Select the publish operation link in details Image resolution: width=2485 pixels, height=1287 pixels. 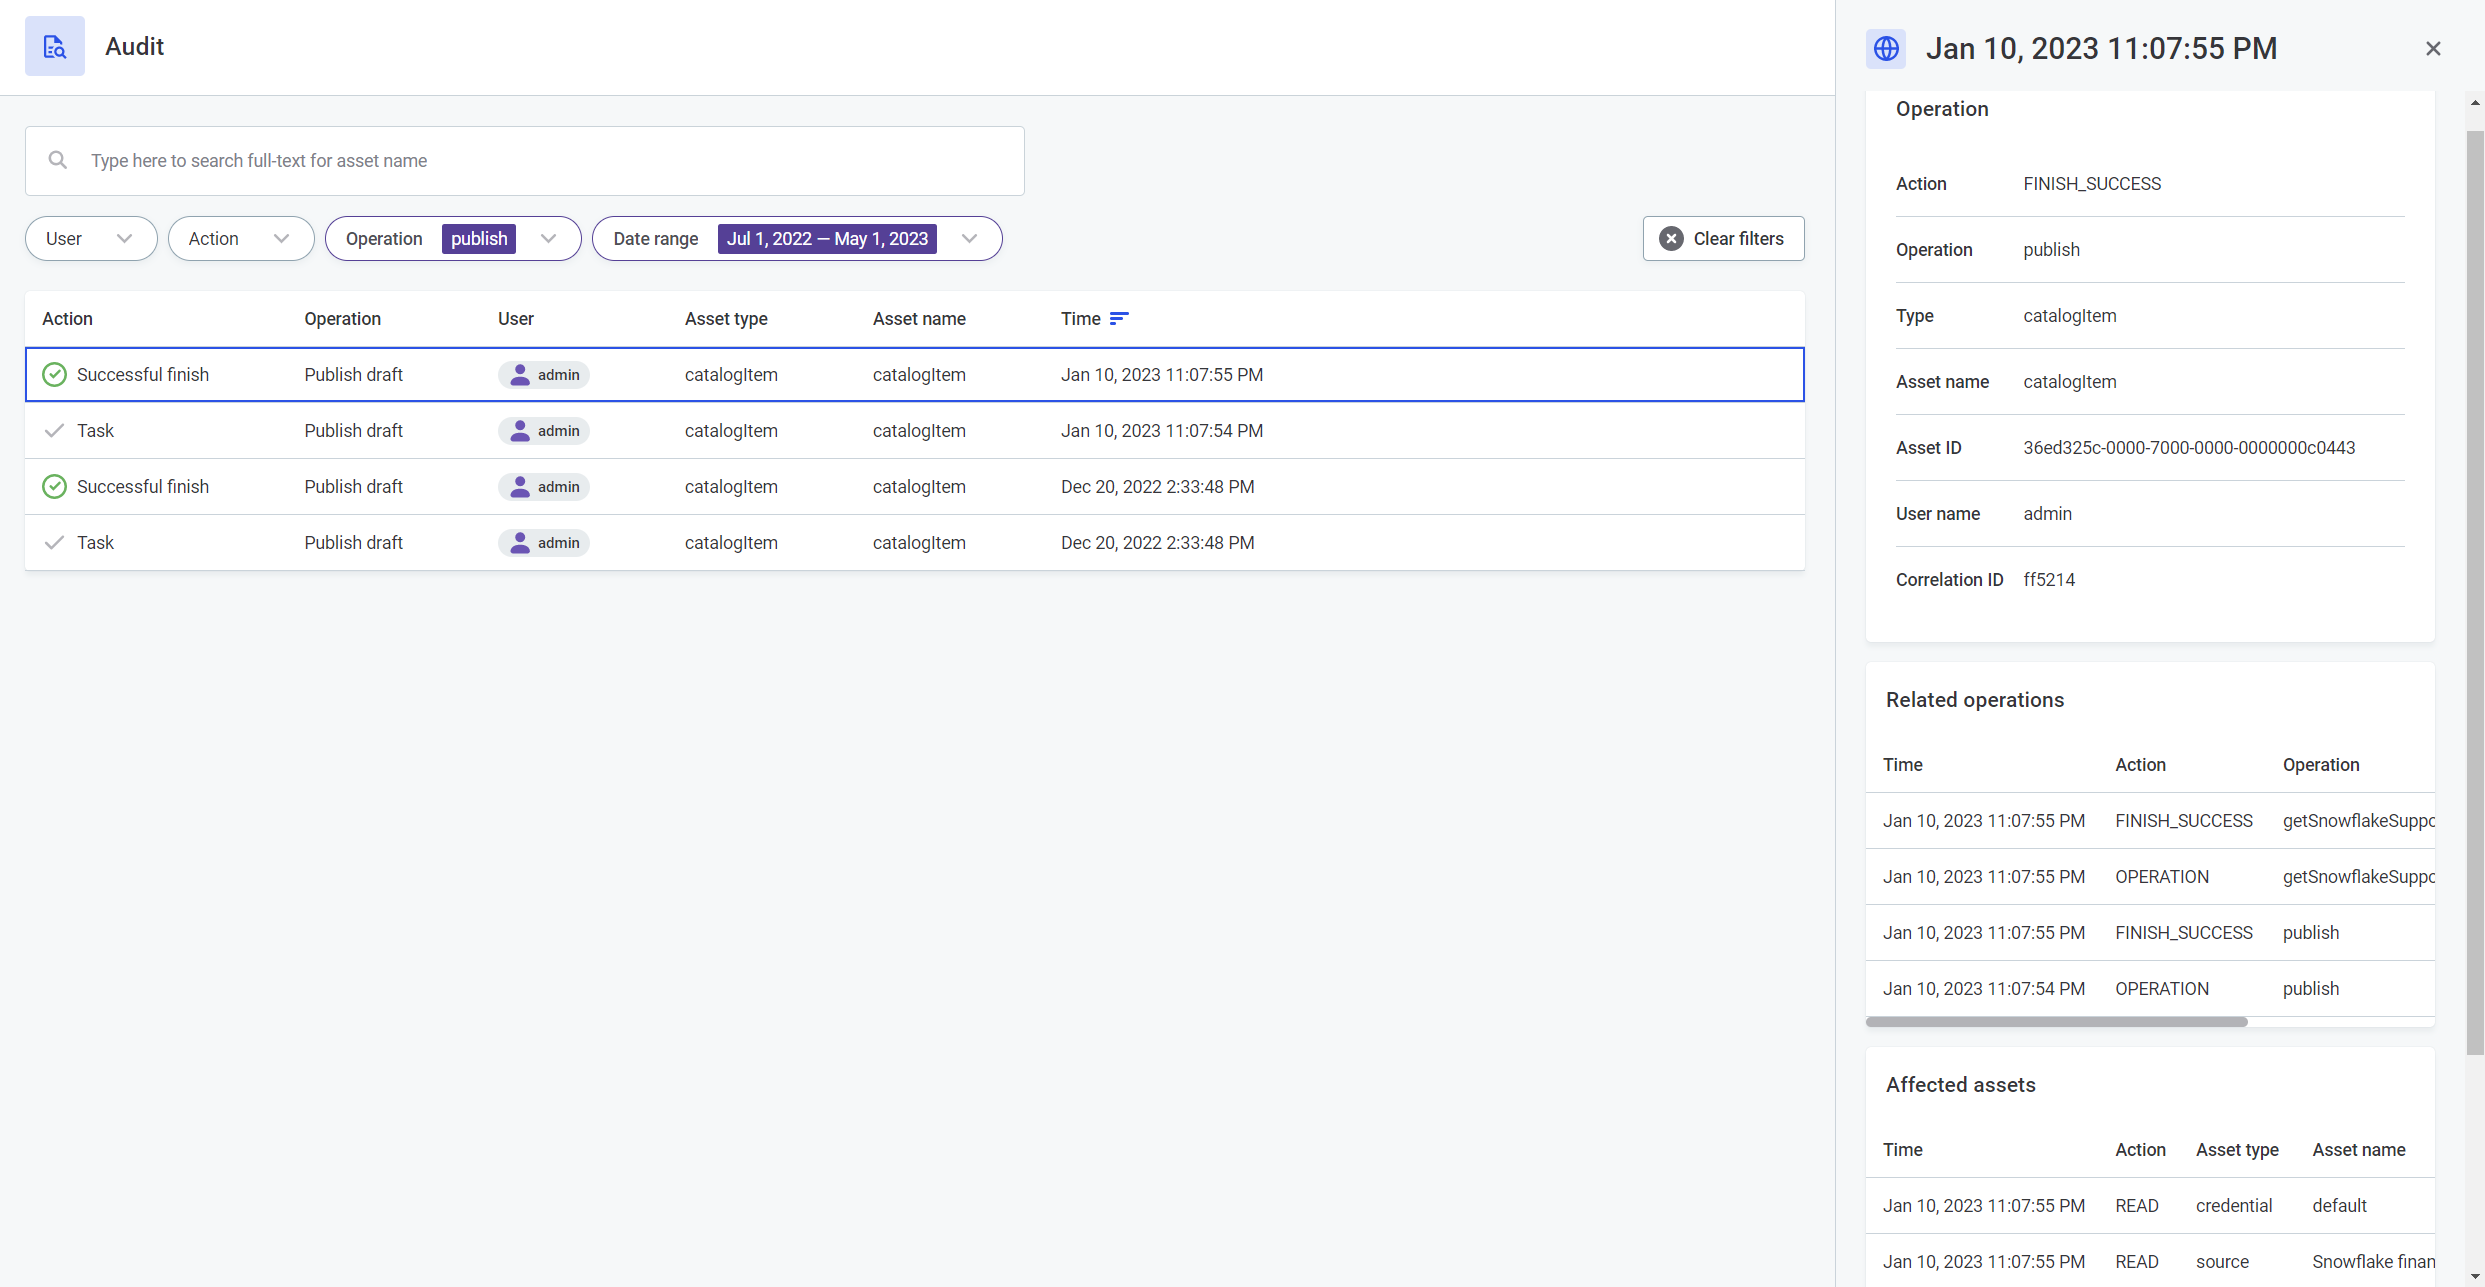2052,250
